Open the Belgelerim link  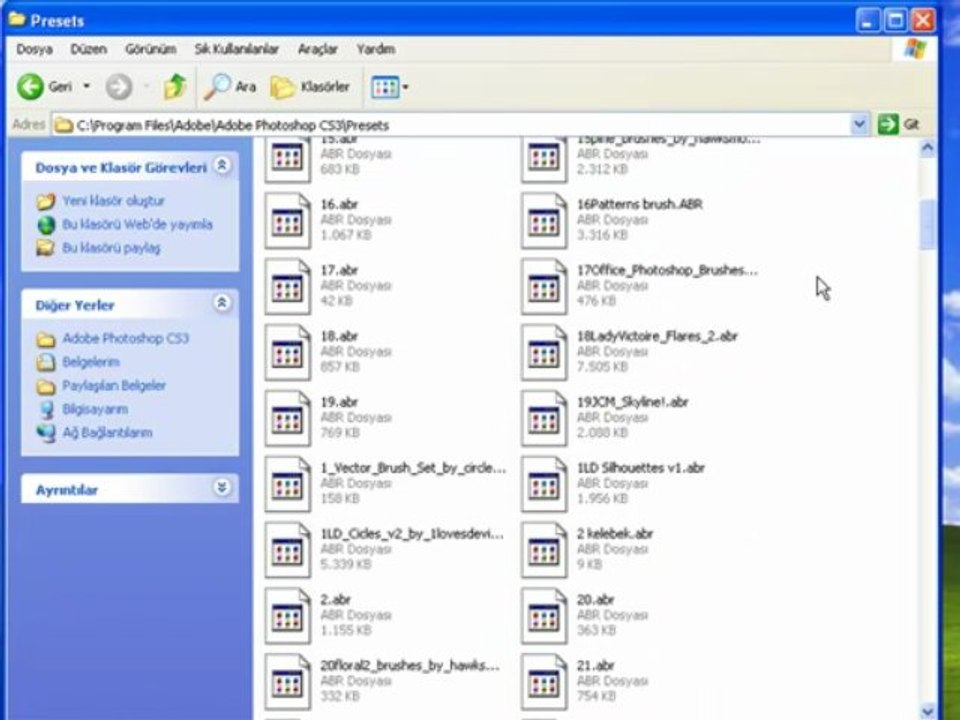pyautogui.click(x=91, y=362)
